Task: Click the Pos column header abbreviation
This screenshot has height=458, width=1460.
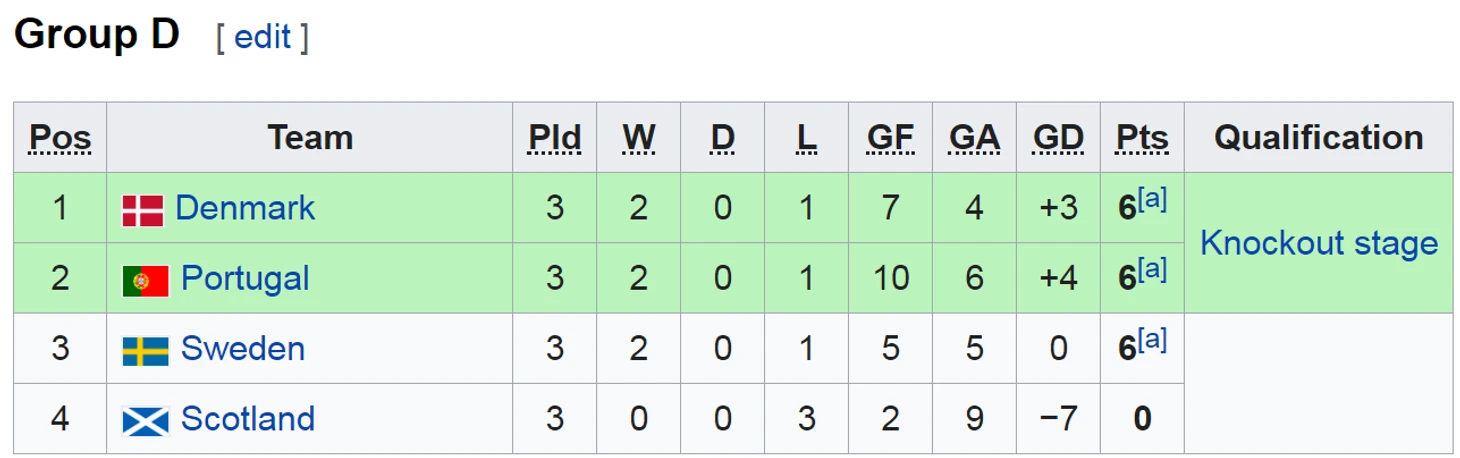Action: tap(60, 138)
